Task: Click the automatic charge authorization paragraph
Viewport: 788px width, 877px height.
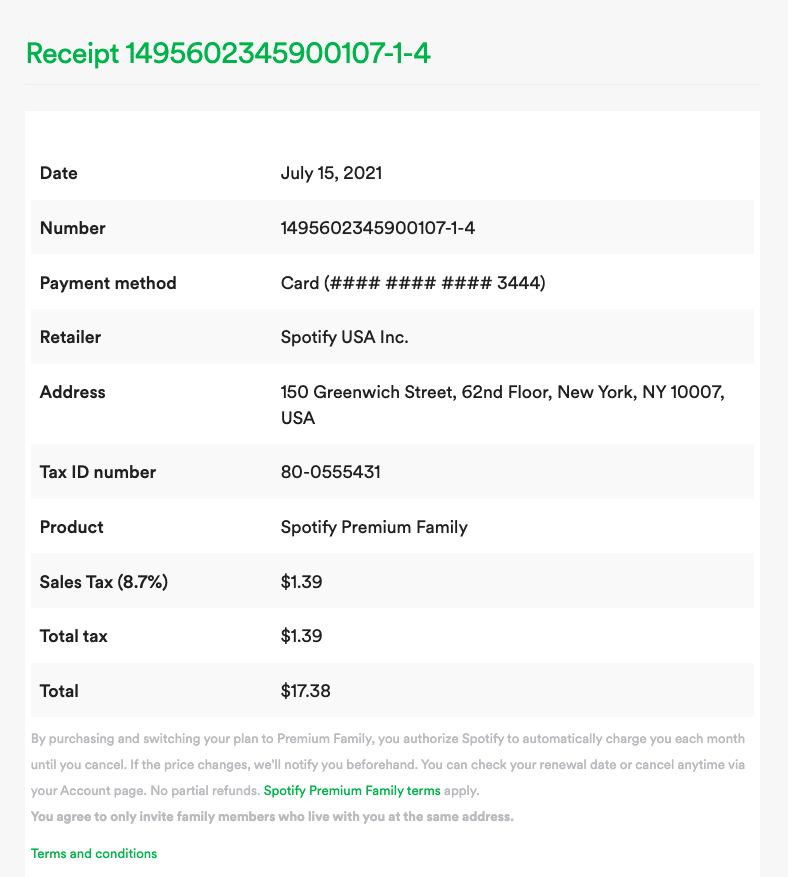Action: (x=388, y=765)
